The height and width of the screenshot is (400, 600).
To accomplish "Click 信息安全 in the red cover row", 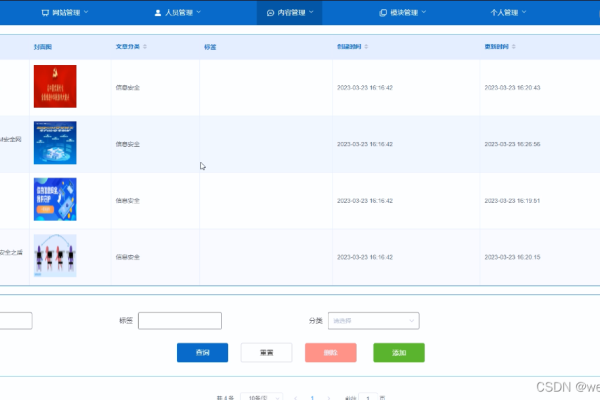I will pyautogui.click(x=128, y=88).
